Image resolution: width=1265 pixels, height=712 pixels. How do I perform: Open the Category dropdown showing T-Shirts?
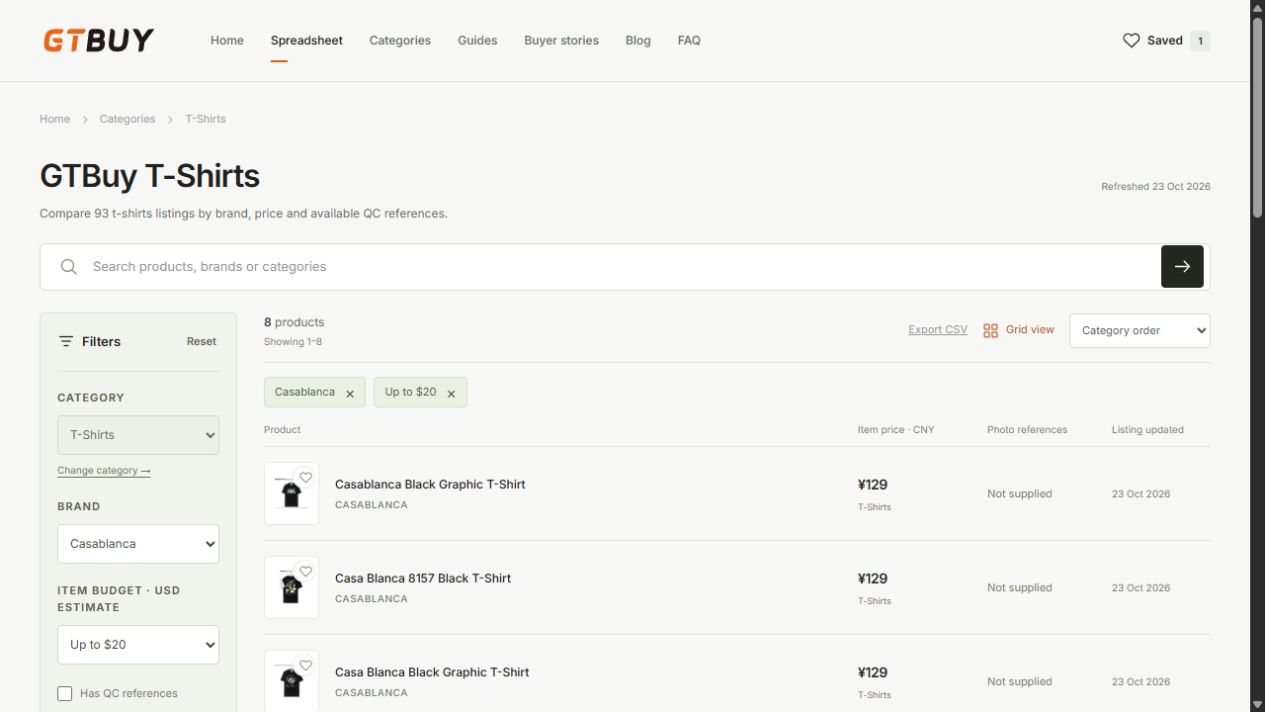138,435
